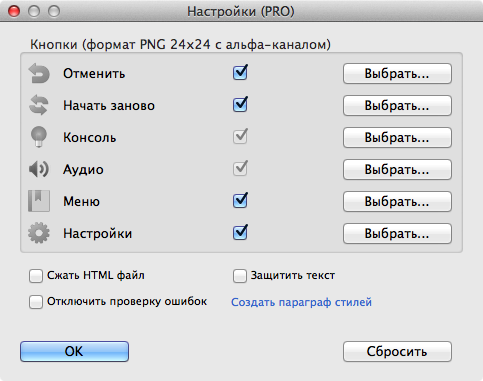Toggle the Меню button checkbox
The width and height of the screenshot is (483, 381).
pyautogui.click(x=240, y=201)
